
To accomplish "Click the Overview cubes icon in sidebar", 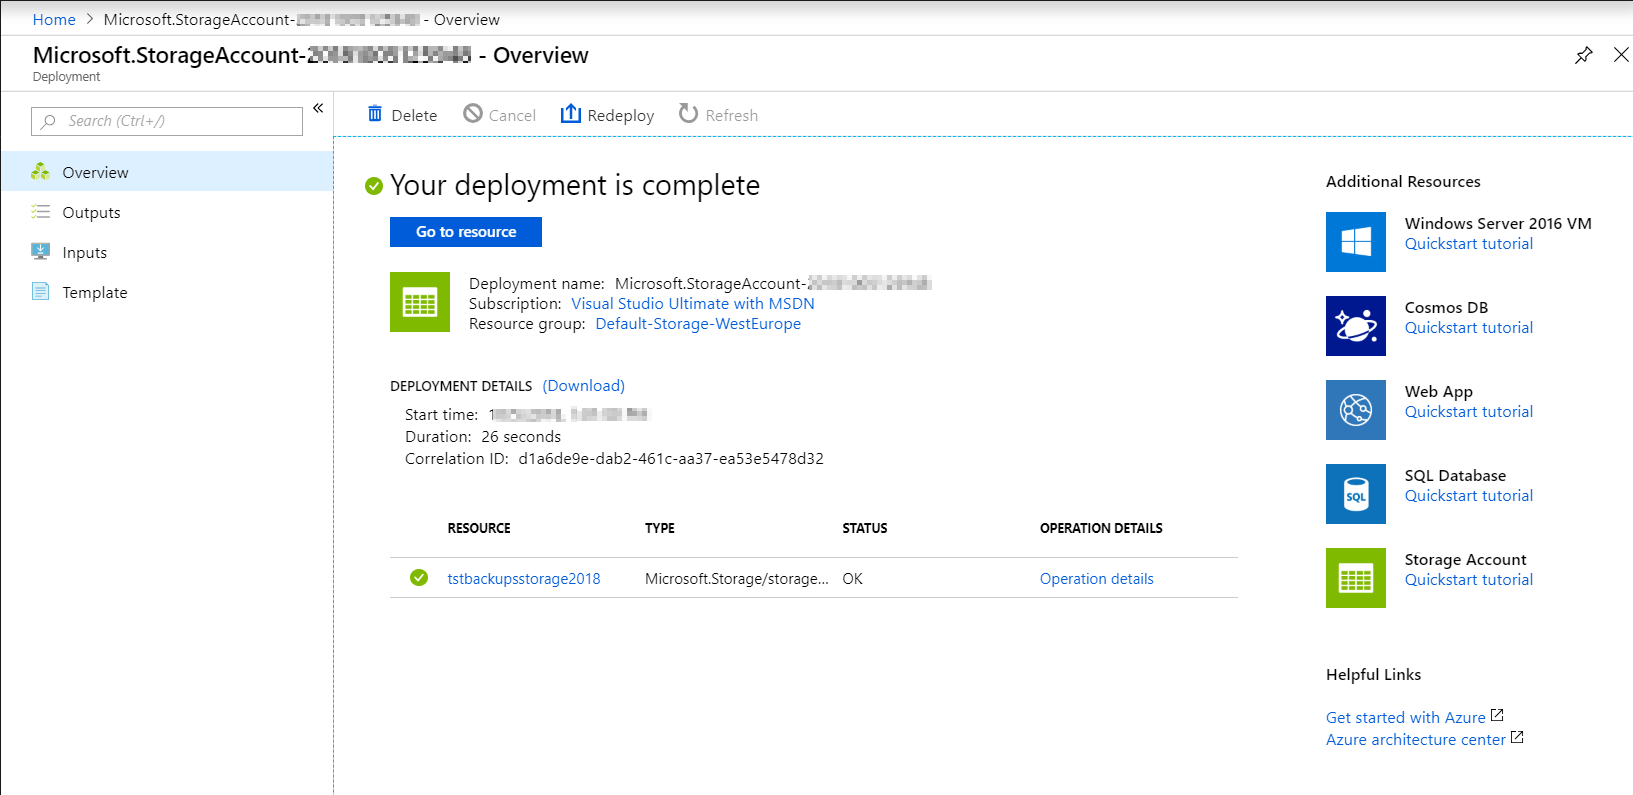I will [40, 171].
